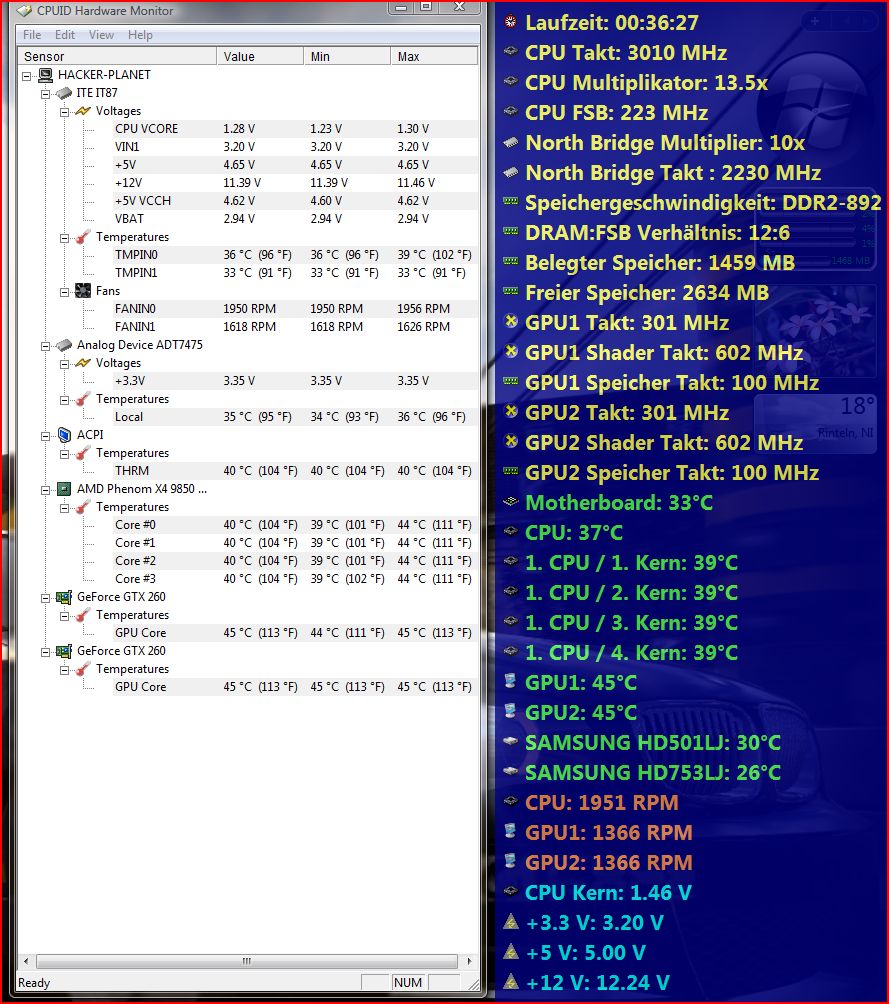Image resolution: width=889 pixels, height=1004 pixels.
Task: Click the HACKER-PLANET computer icon
Action: coord(45,75)
